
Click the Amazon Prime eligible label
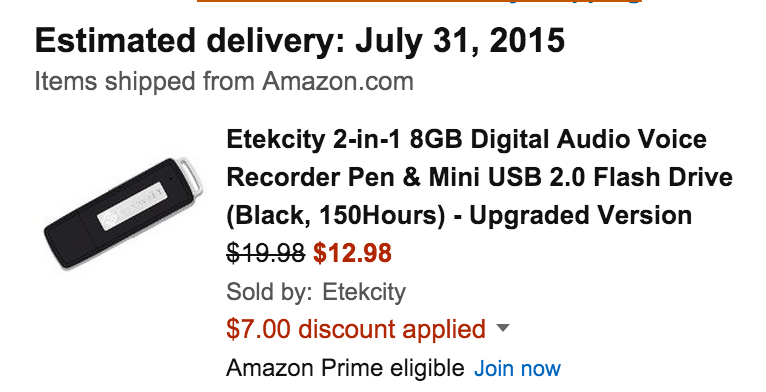tap(345, 368)
